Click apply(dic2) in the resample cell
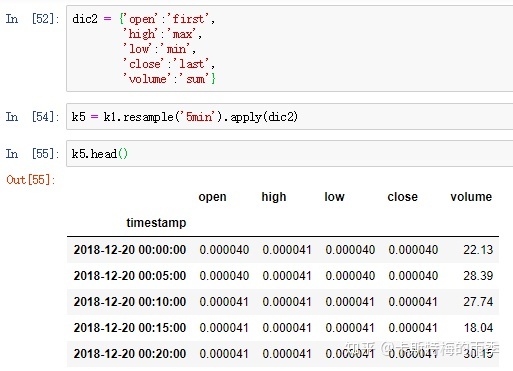This screenshot has height=371, width=513. tap(264, 117)
